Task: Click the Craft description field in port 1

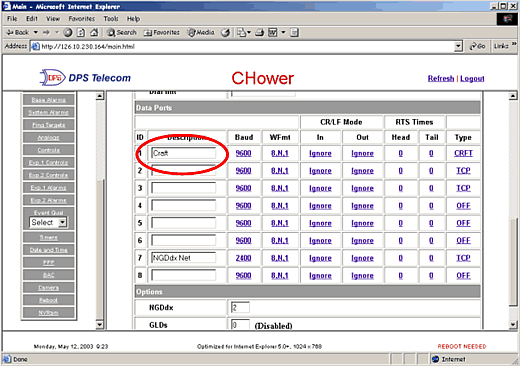Action: [x=183, y=153]
